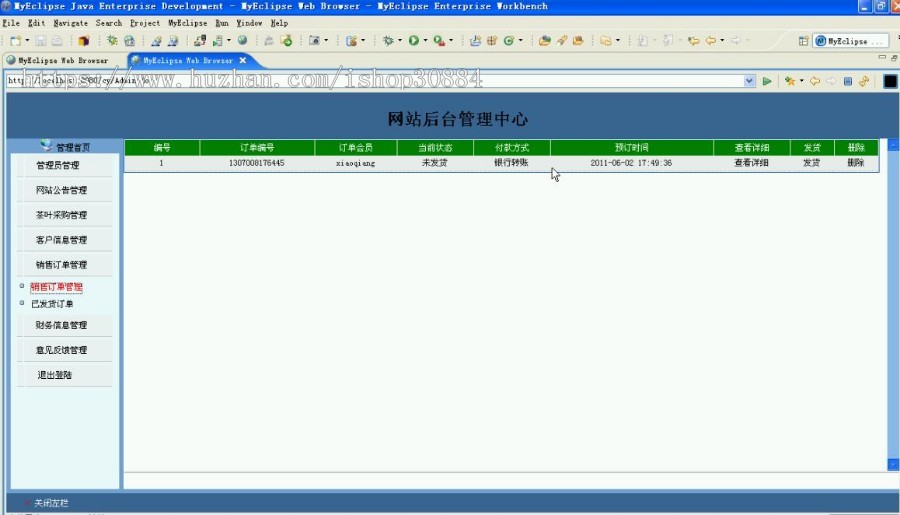Image resolution: width=900 pixels, height=515 pixels.
Task: Open the run server dropdown arrow
Action: pos(228,41)
